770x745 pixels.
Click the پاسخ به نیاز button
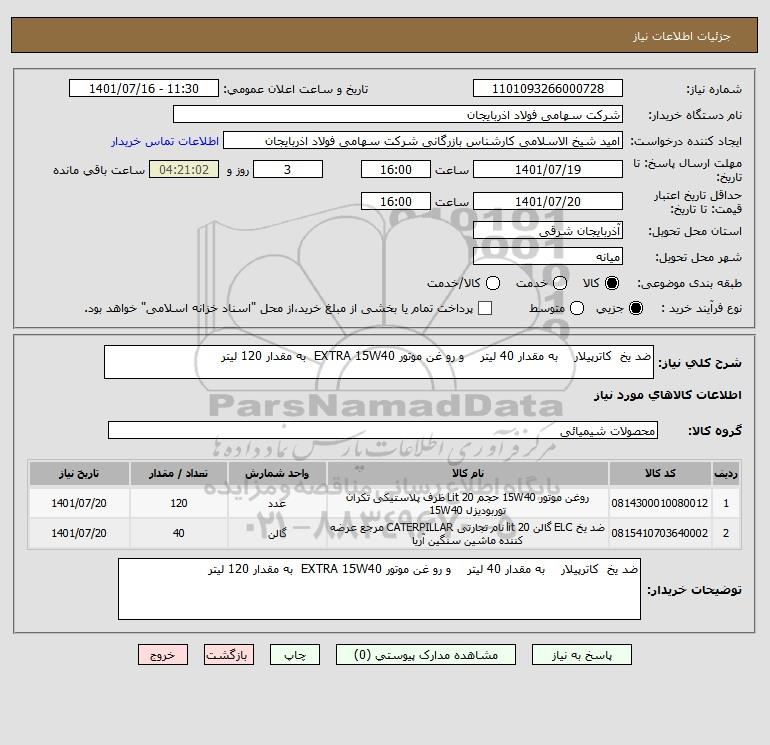click(581, 655)
